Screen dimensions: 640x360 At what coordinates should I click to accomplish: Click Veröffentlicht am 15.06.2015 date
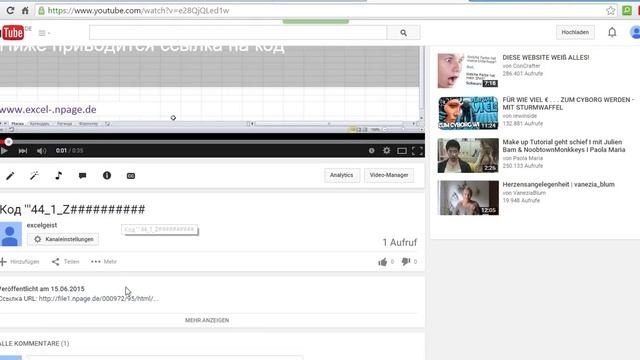click(x=42, y=289)
